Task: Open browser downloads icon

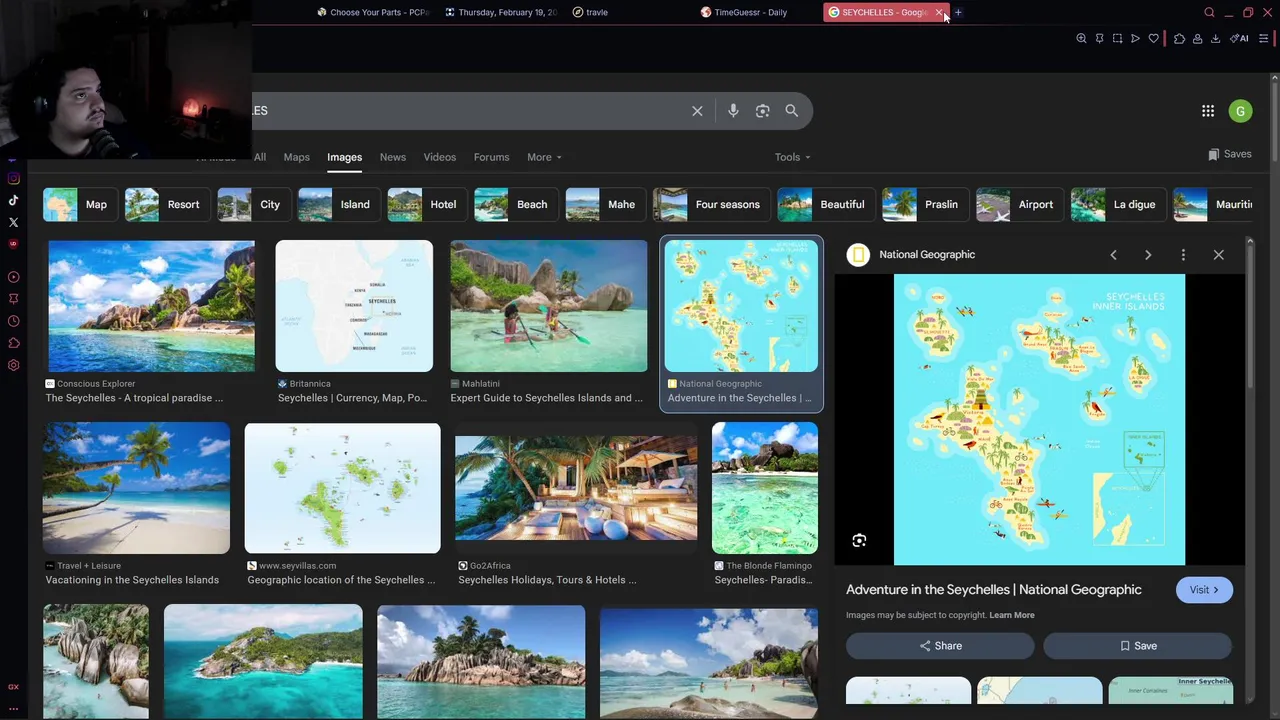Action: [x=1215, y=38]
